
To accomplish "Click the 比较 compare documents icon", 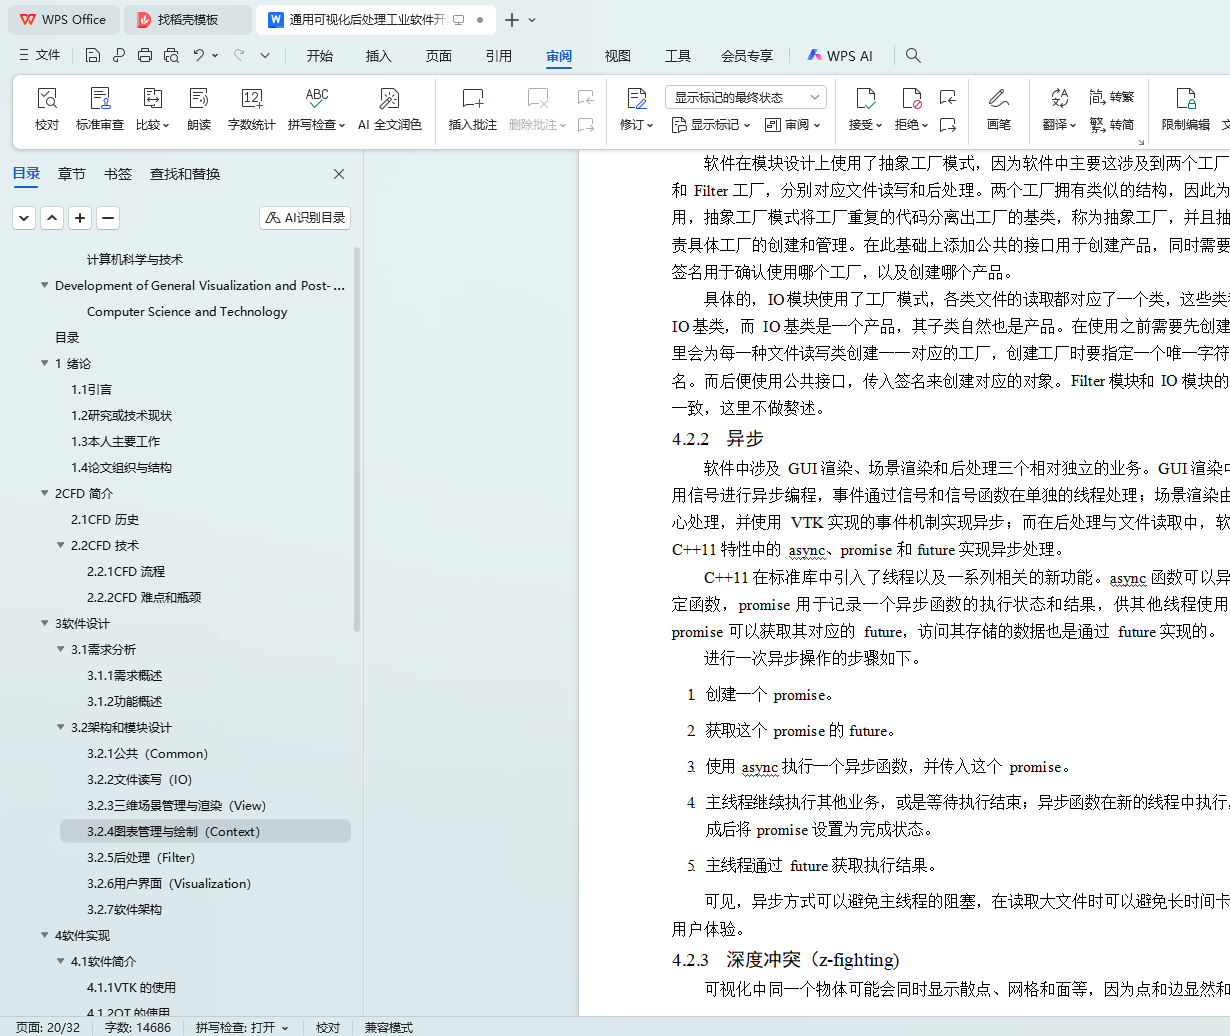I will point(152,98).
